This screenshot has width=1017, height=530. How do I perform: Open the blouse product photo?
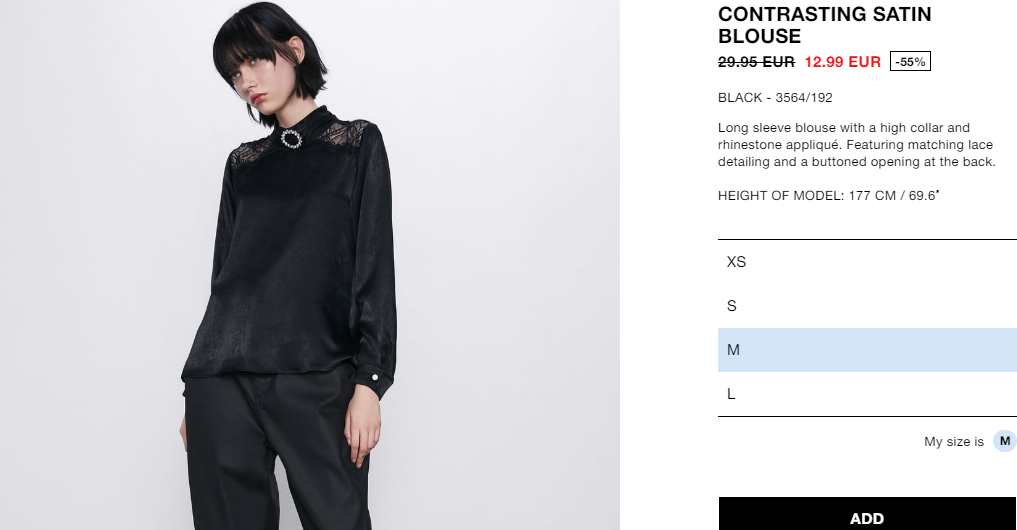[x=310, y=265]
